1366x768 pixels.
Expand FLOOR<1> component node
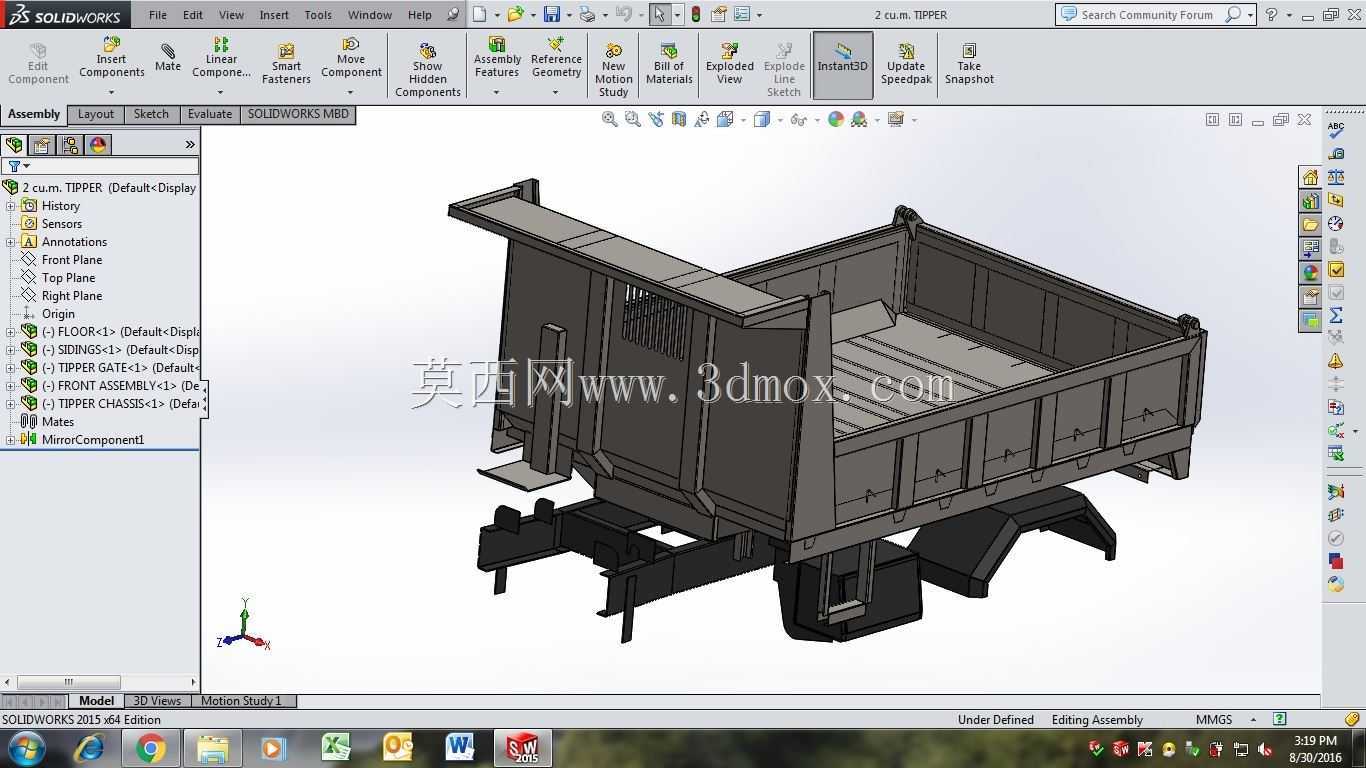[x=11, y=332]
